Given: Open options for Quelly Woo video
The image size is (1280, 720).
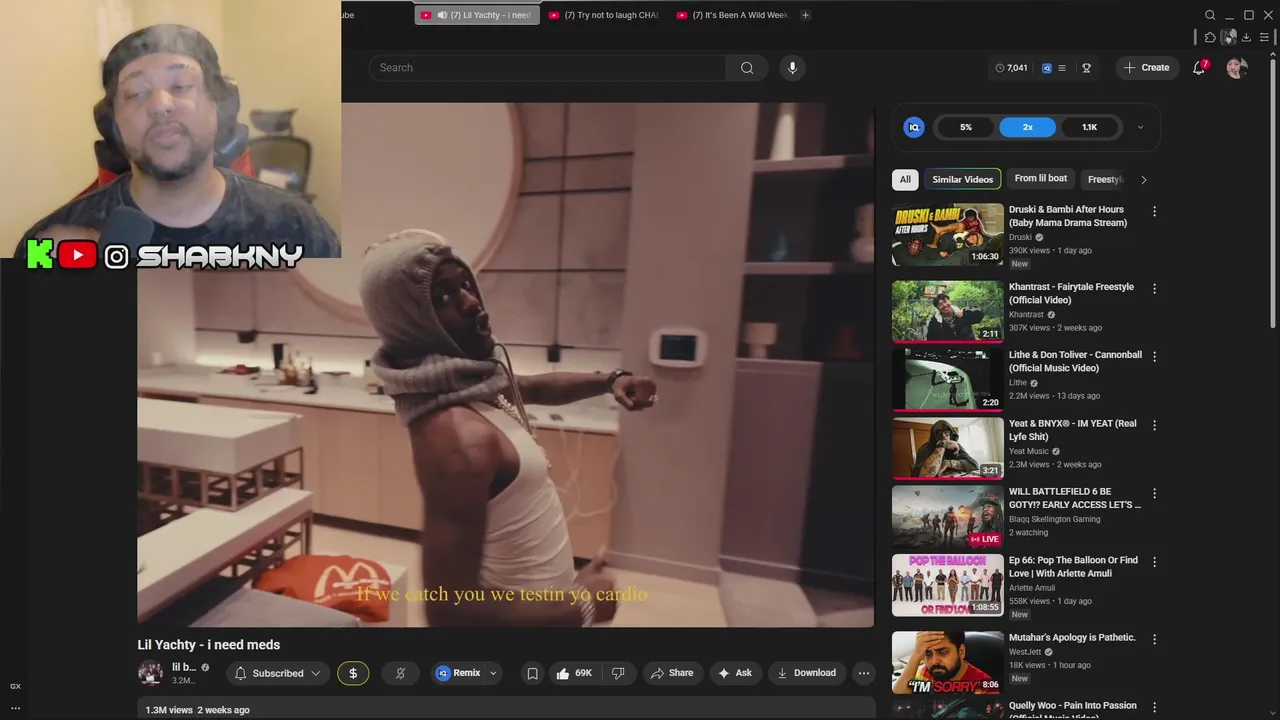Looking at the screenshot, I should coord(1154,707).
